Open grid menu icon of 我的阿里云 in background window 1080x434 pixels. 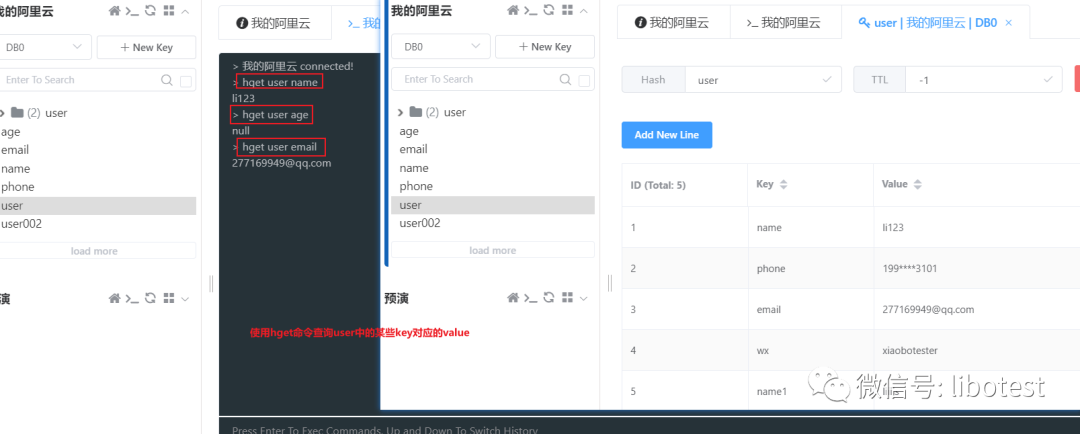pos(169,11)
